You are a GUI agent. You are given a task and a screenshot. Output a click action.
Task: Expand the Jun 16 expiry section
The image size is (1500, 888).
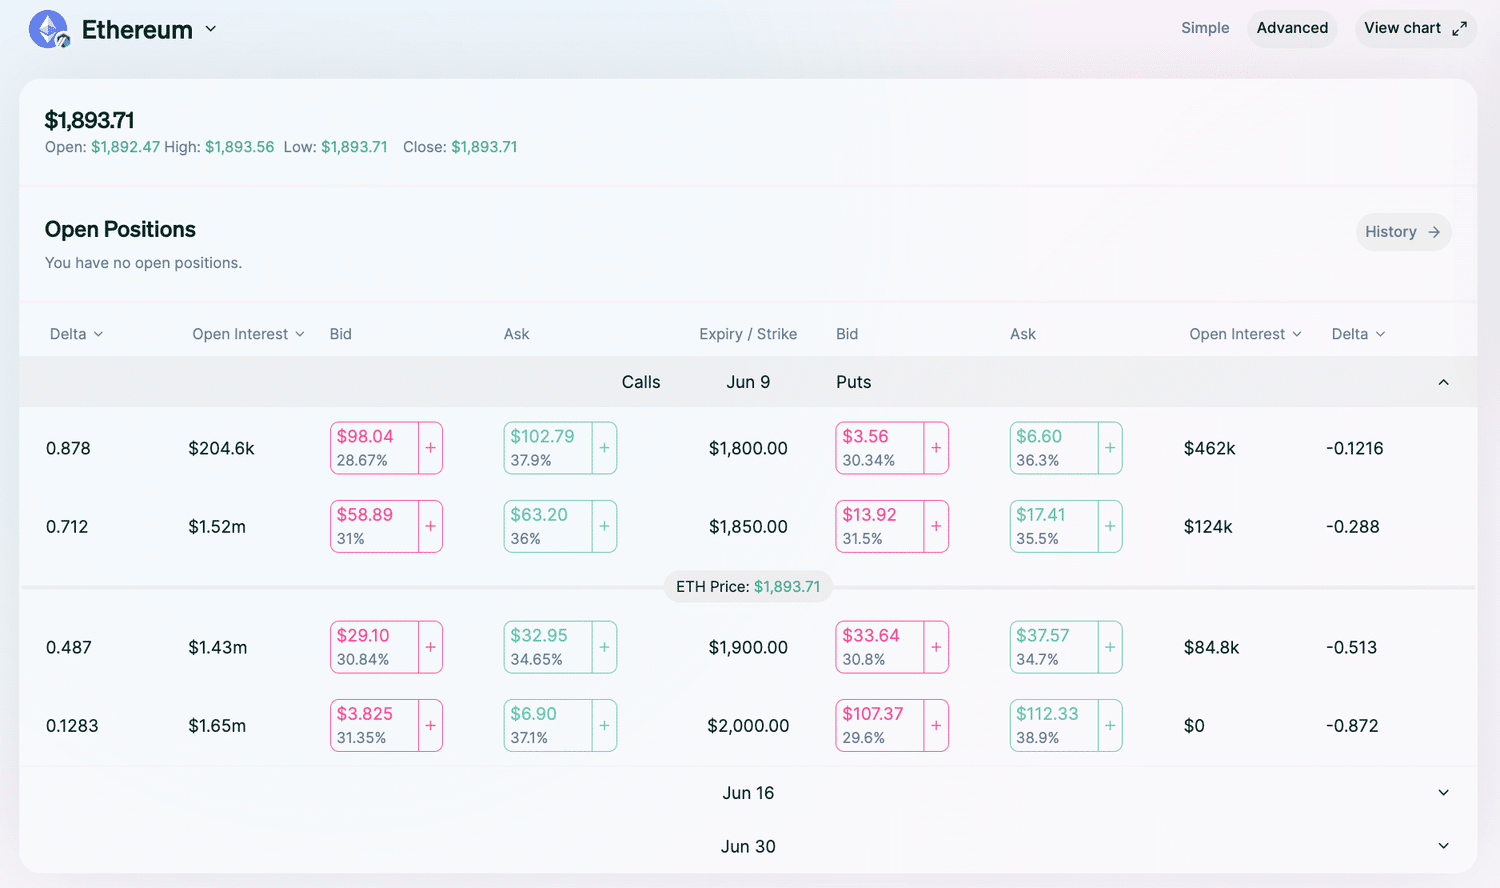(x=1443, y=792)
